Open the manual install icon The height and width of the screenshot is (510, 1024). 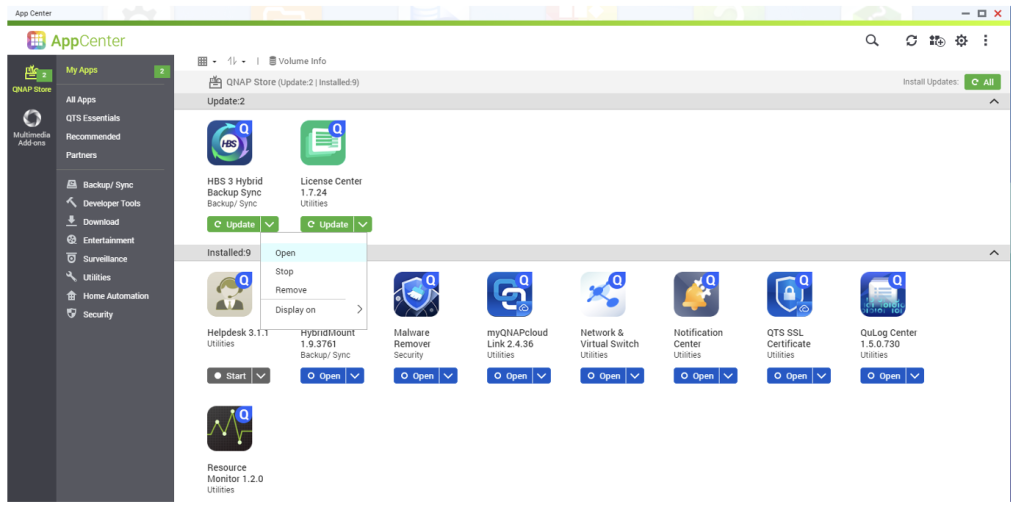coord(936,40)
